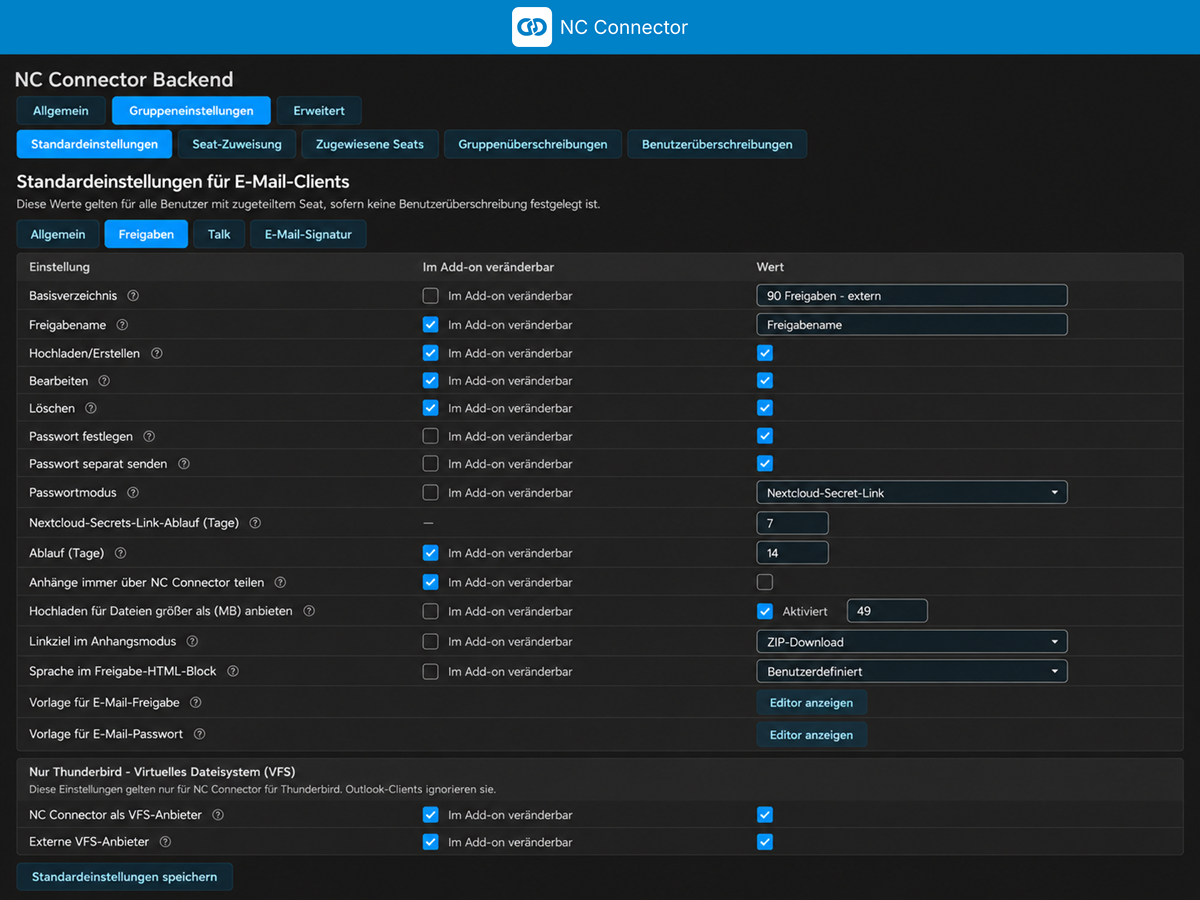Help icon for NC Connector als VFS-Anbieter
Screen dimensions: 1200x900
click(218, 815)
